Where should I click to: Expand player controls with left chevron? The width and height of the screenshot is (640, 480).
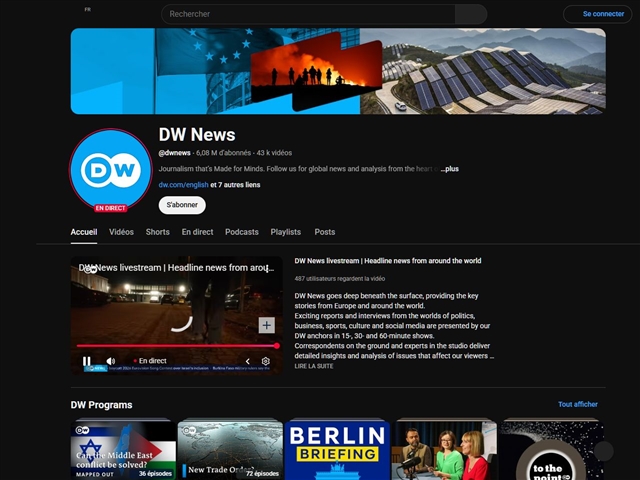pos(247,361)
